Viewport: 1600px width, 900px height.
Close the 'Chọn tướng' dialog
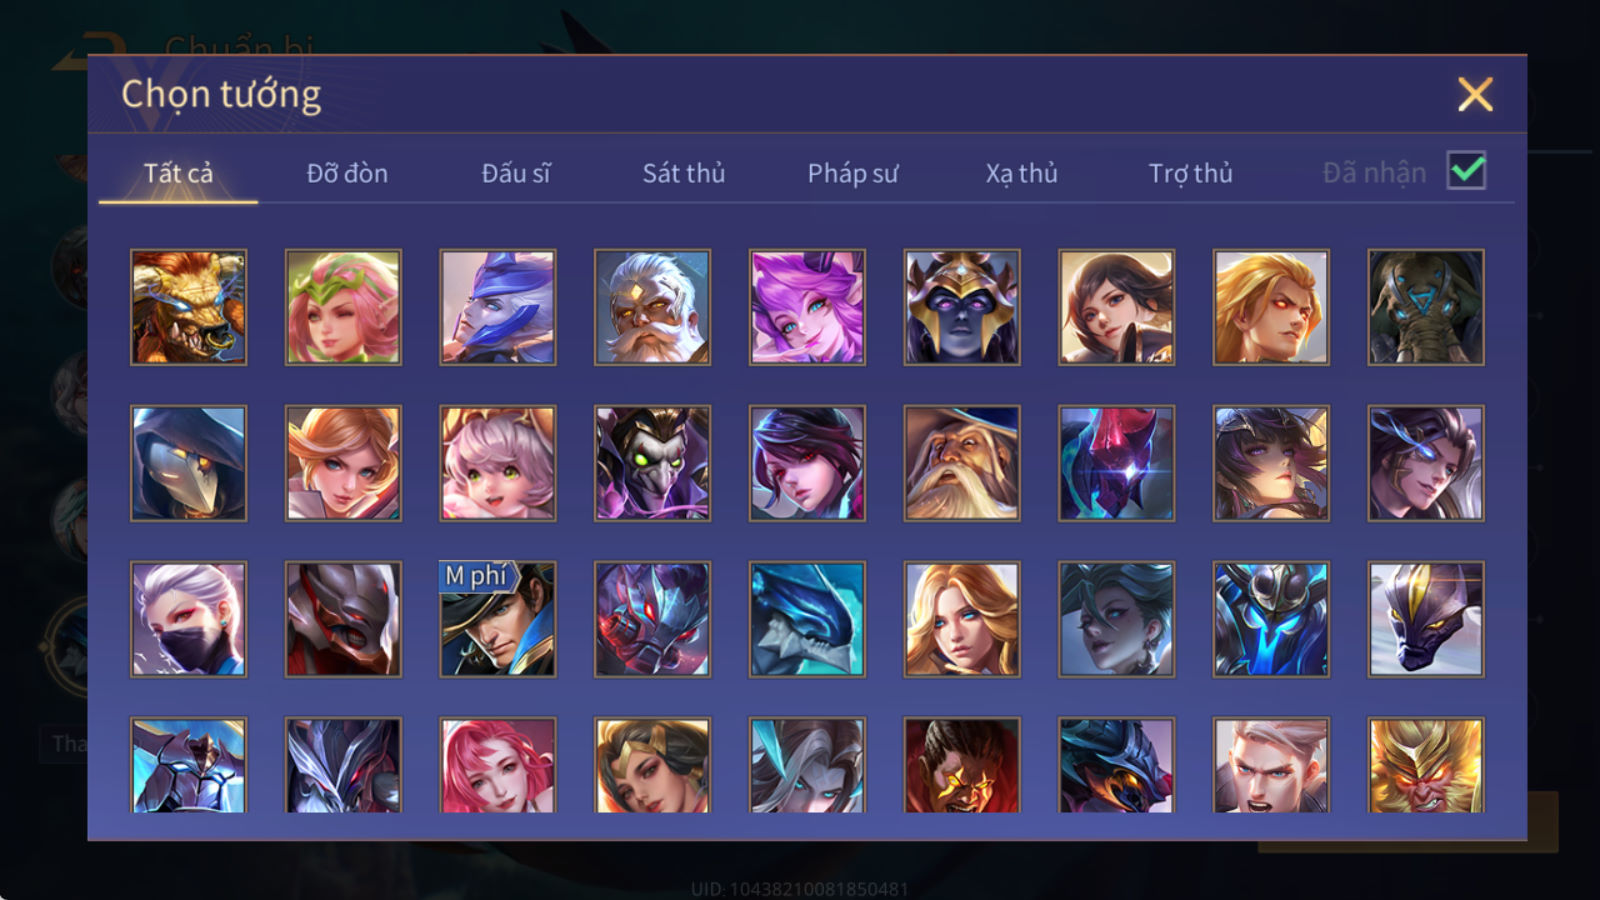tap(1475, 94)
